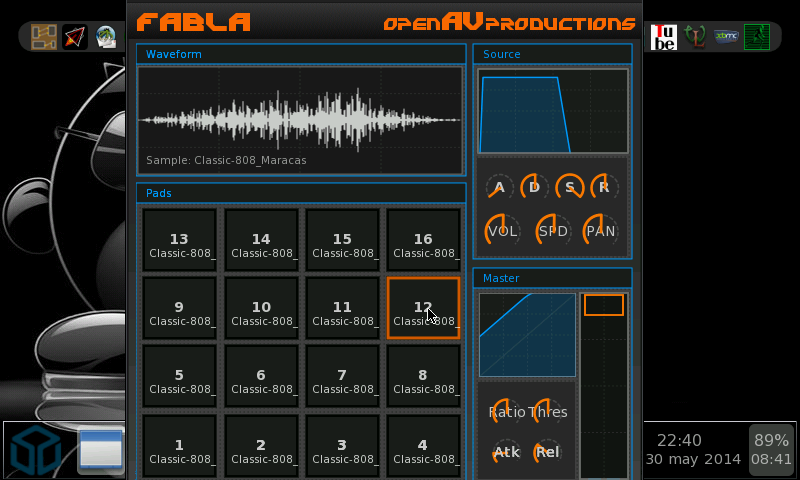Click the Rel dial in Master

[547, 452]
